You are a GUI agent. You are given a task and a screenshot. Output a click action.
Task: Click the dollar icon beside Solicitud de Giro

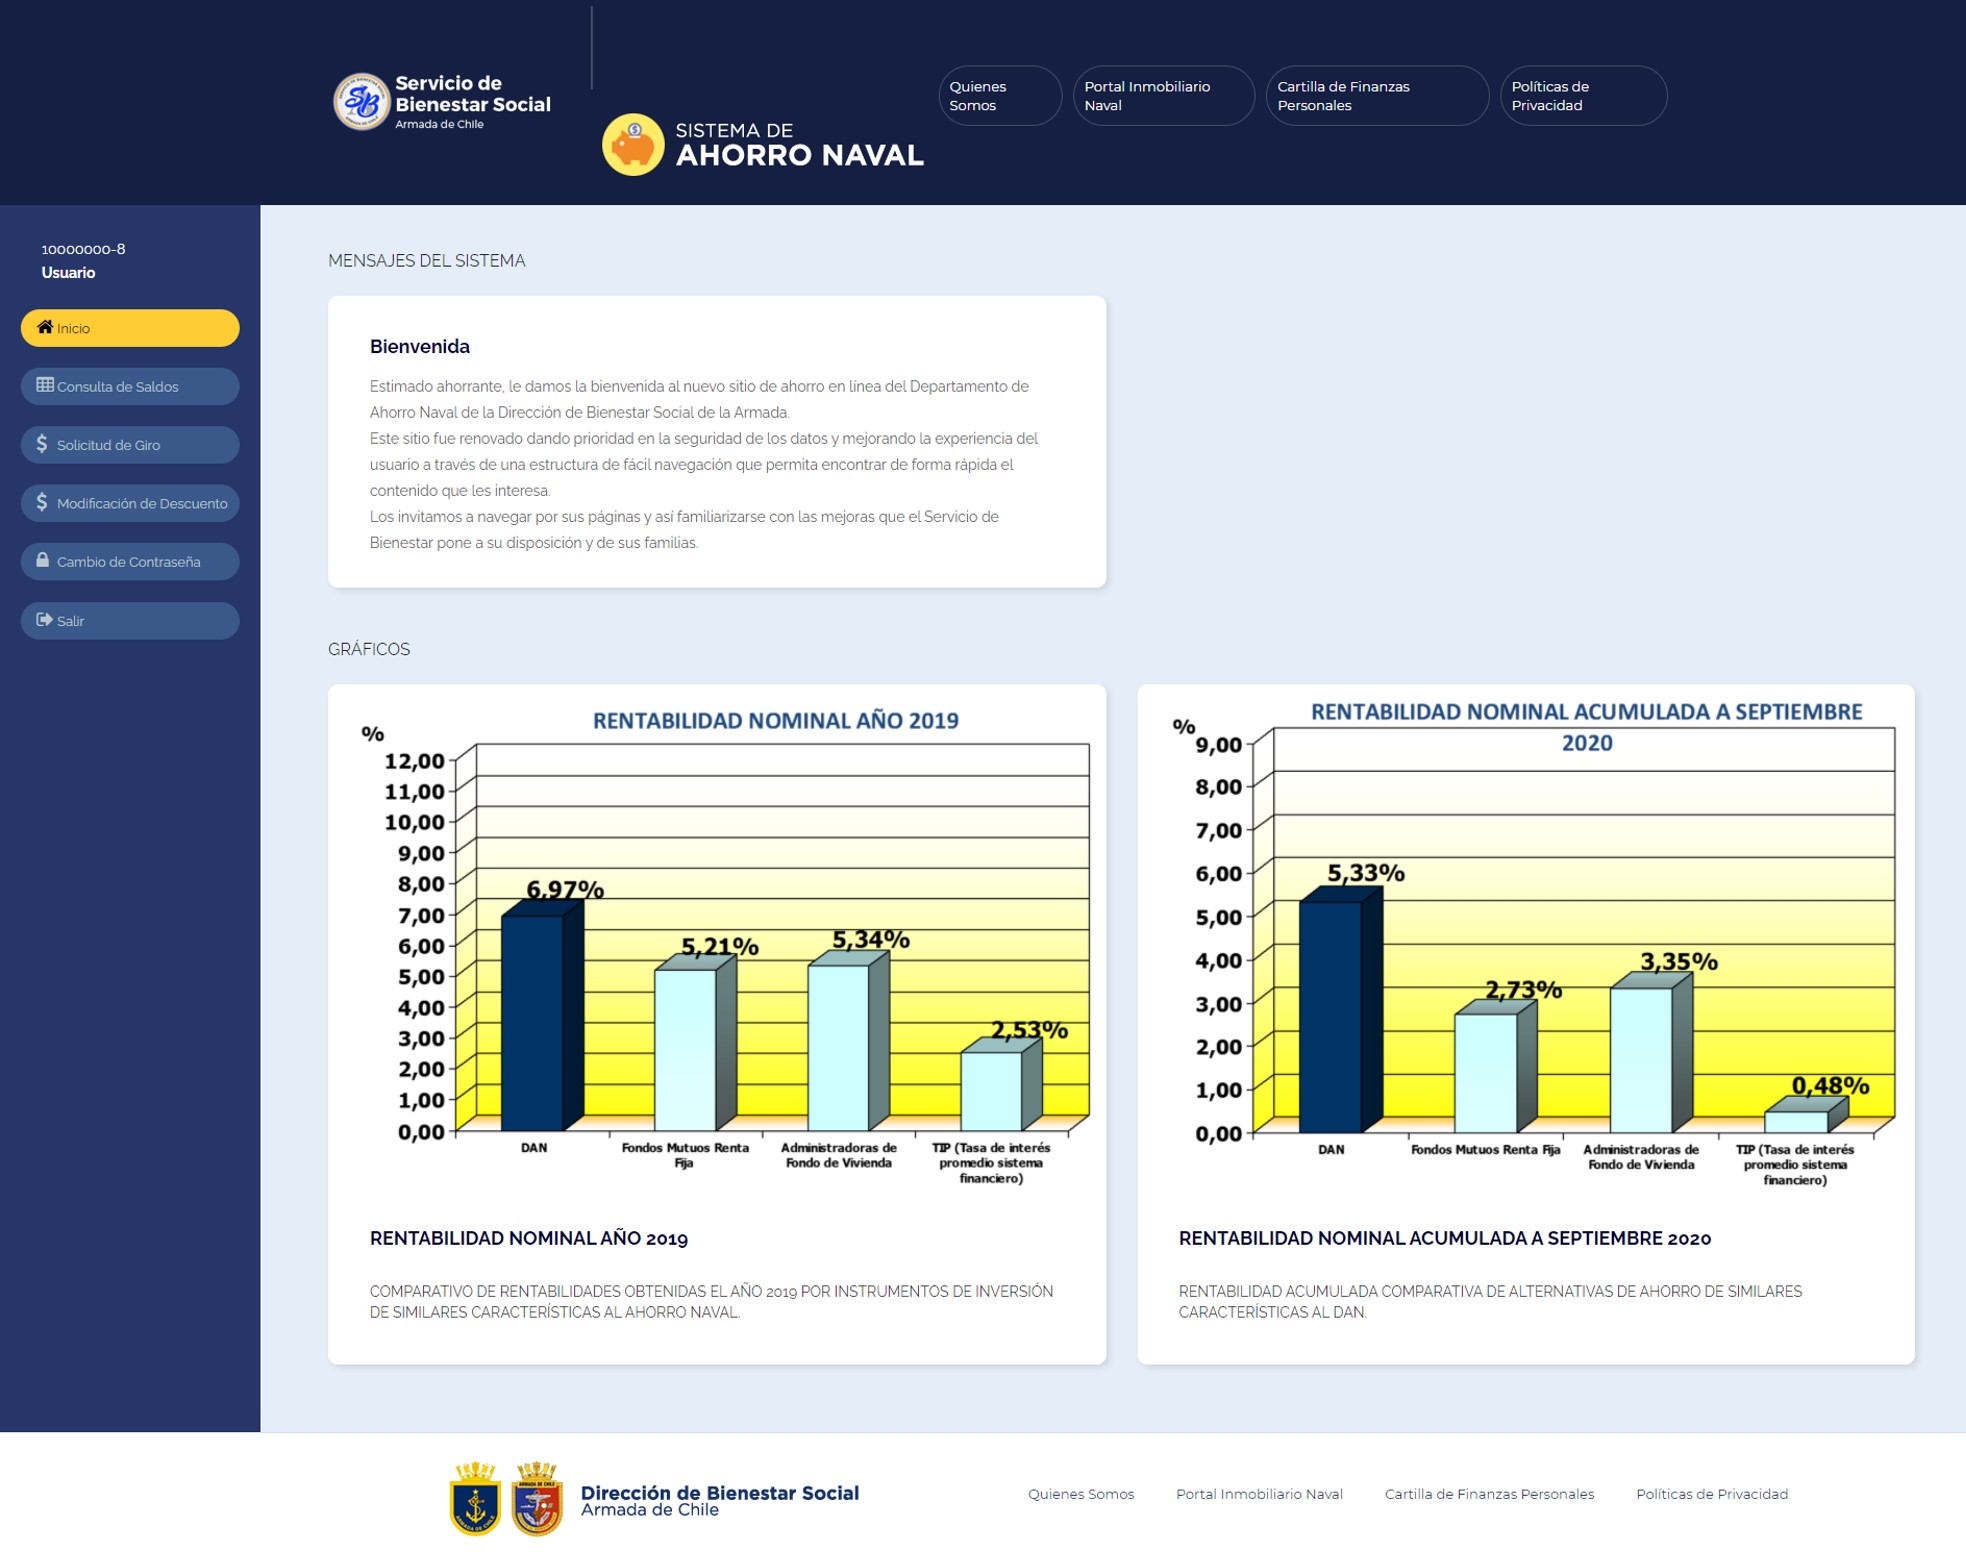pyautogui.click(x=42, y=443)
